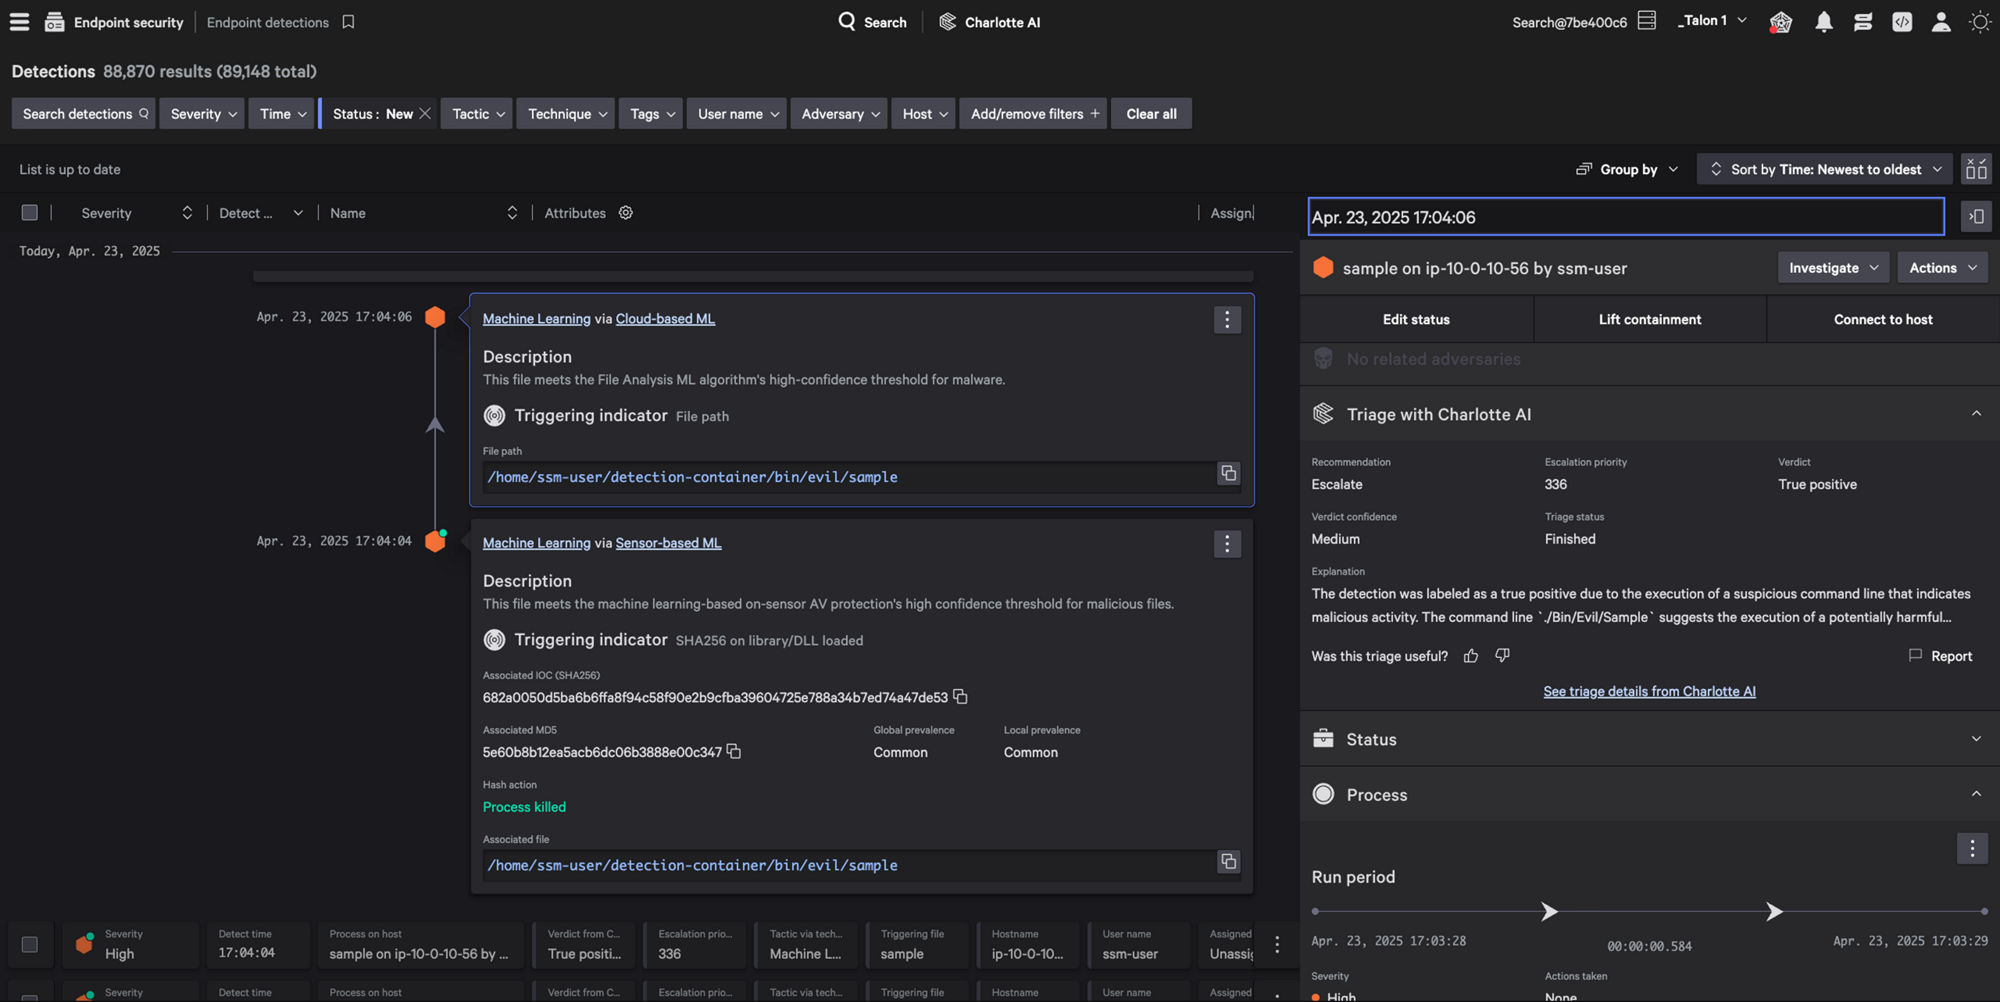2000x1002 pixels.
Task: Open the kebab menu on the Cloud-based ML detection
Action: [x=1227, y=319]
